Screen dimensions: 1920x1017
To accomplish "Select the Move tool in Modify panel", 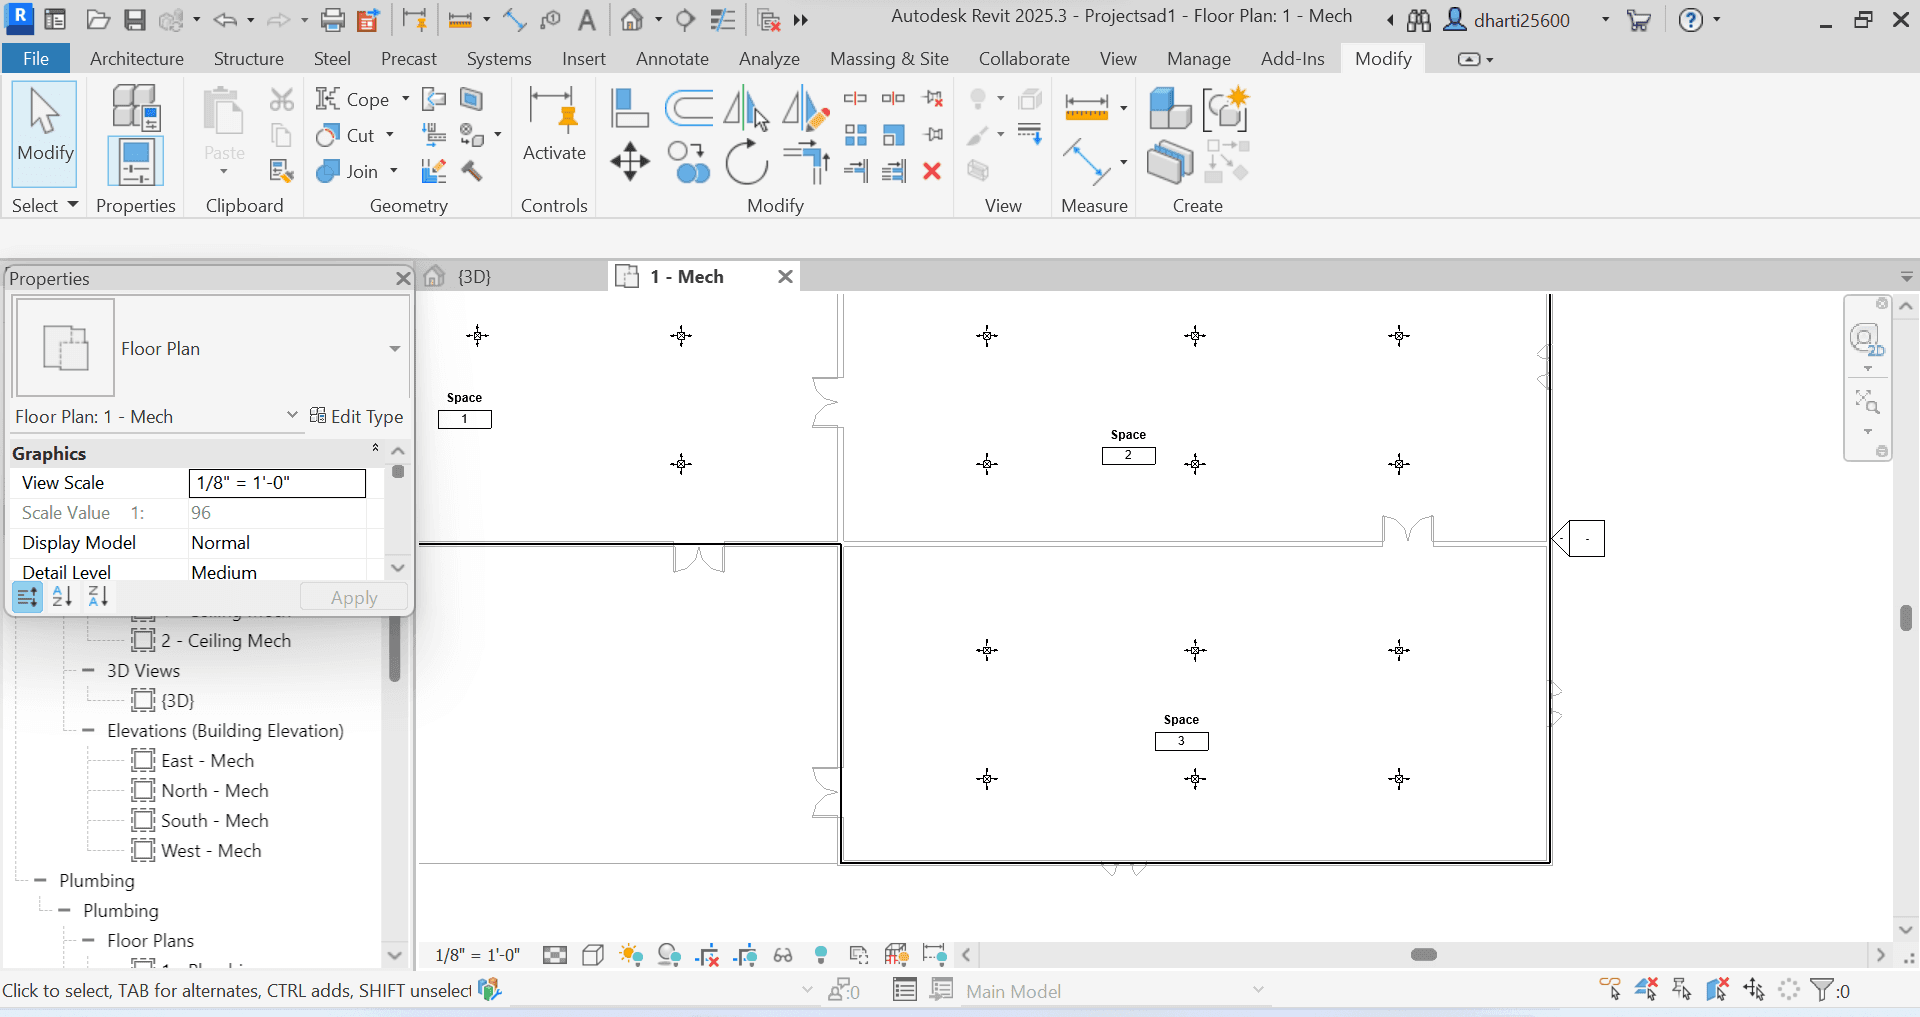I will pos(630,163).
